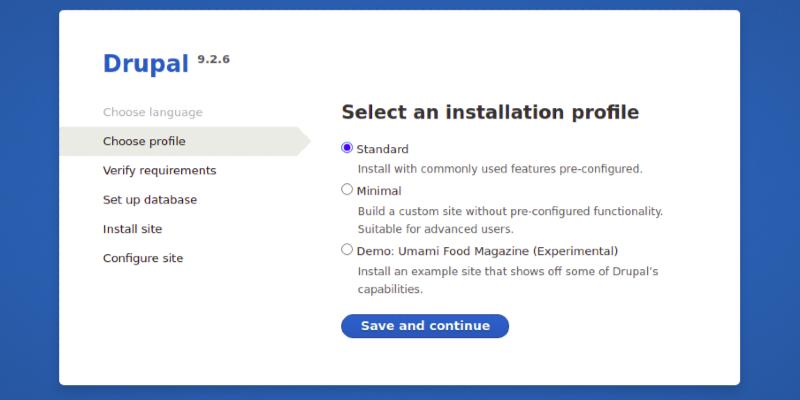This screenshot has height=400, width=800.
Task: Click the "Minimal" option label text
Action: tap(379, 190)
